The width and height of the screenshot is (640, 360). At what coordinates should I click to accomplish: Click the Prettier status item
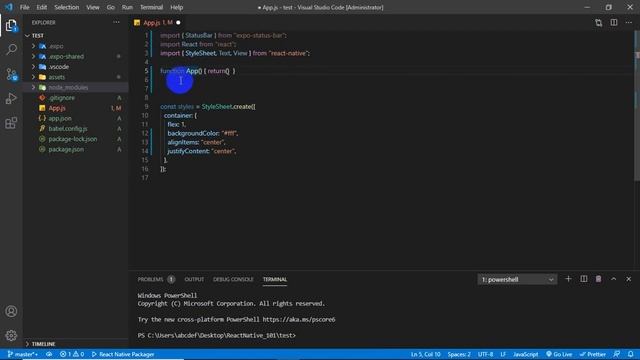click(593, 354)
